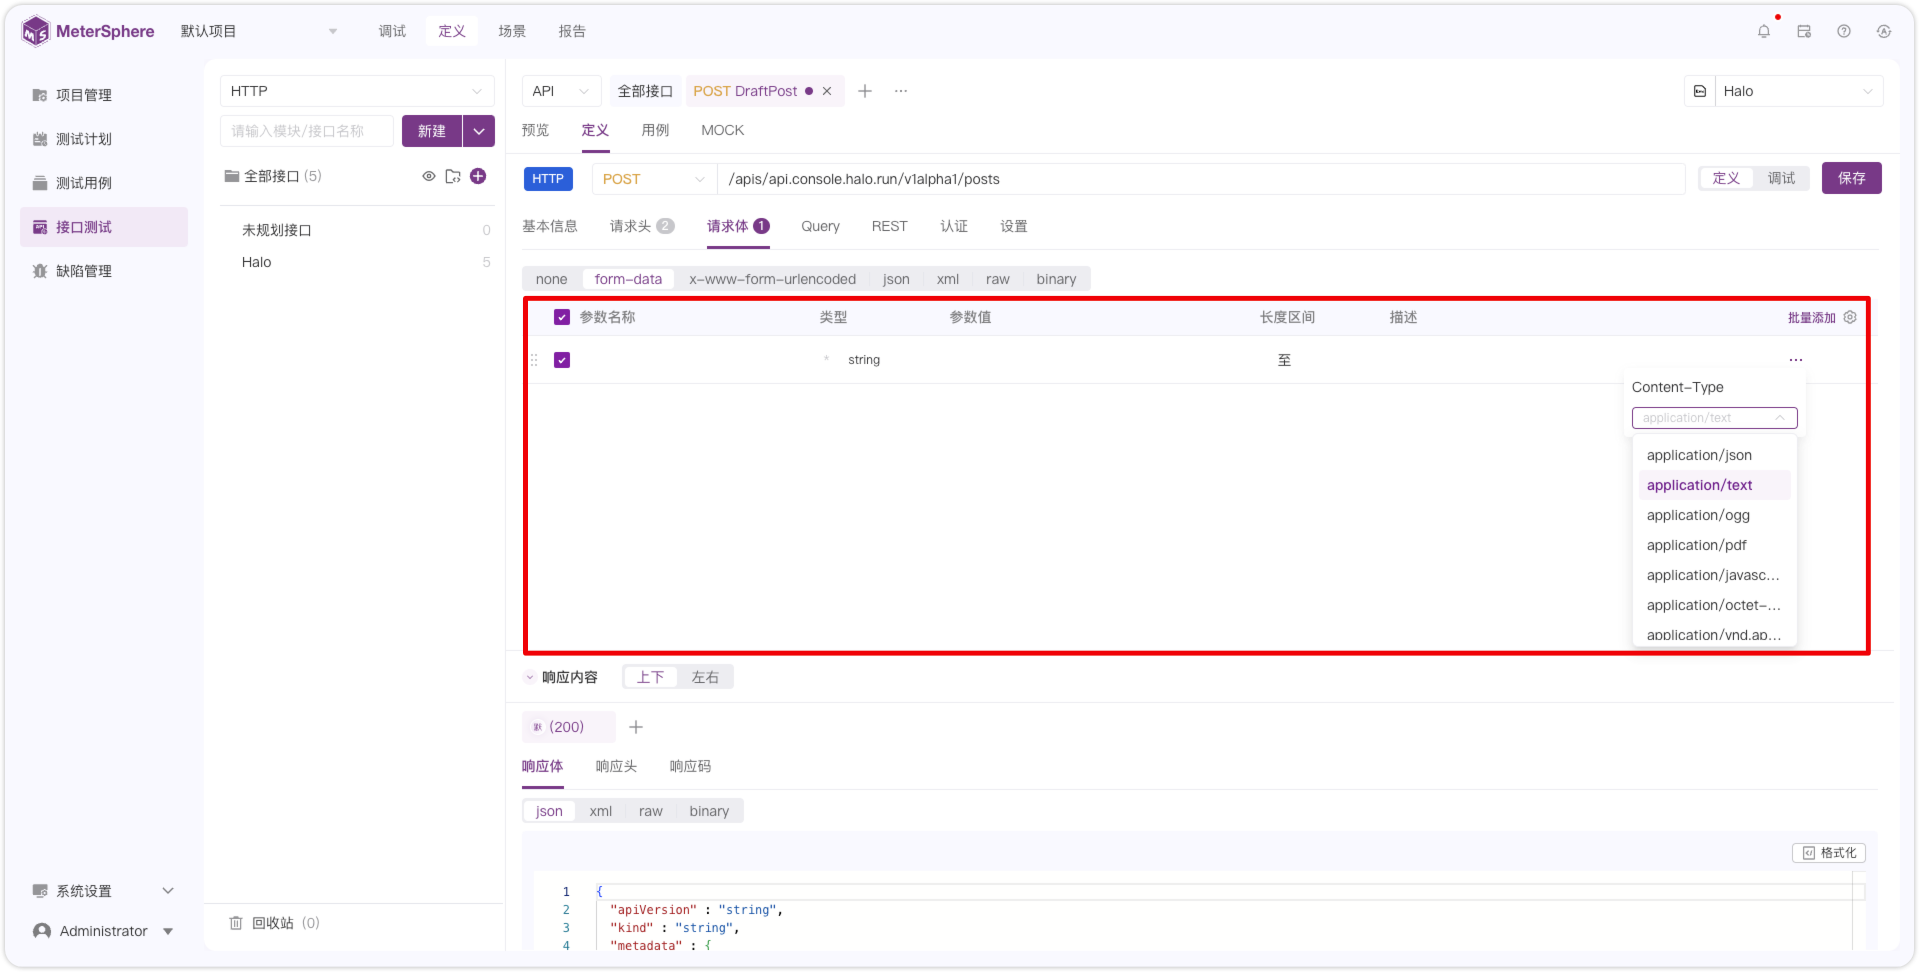Click the drag handle of the parameter row

pyautogui.click(x=534, y=360)
